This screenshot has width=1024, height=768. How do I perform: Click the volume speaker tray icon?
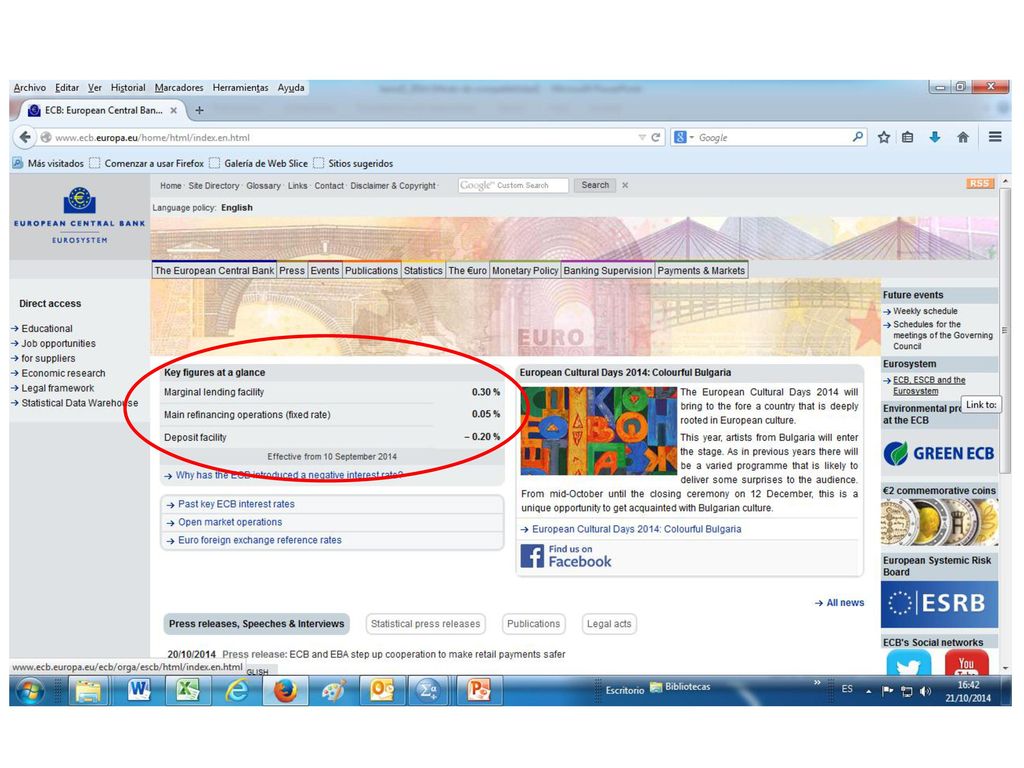[925, 691]
